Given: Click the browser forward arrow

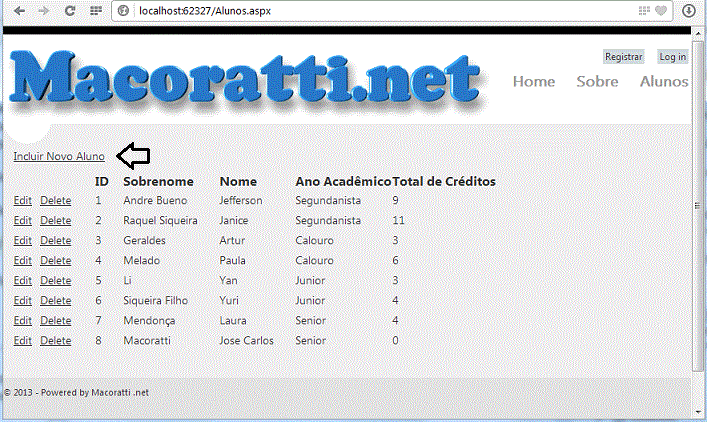Looking at the screenshot, I should point(44,10).
